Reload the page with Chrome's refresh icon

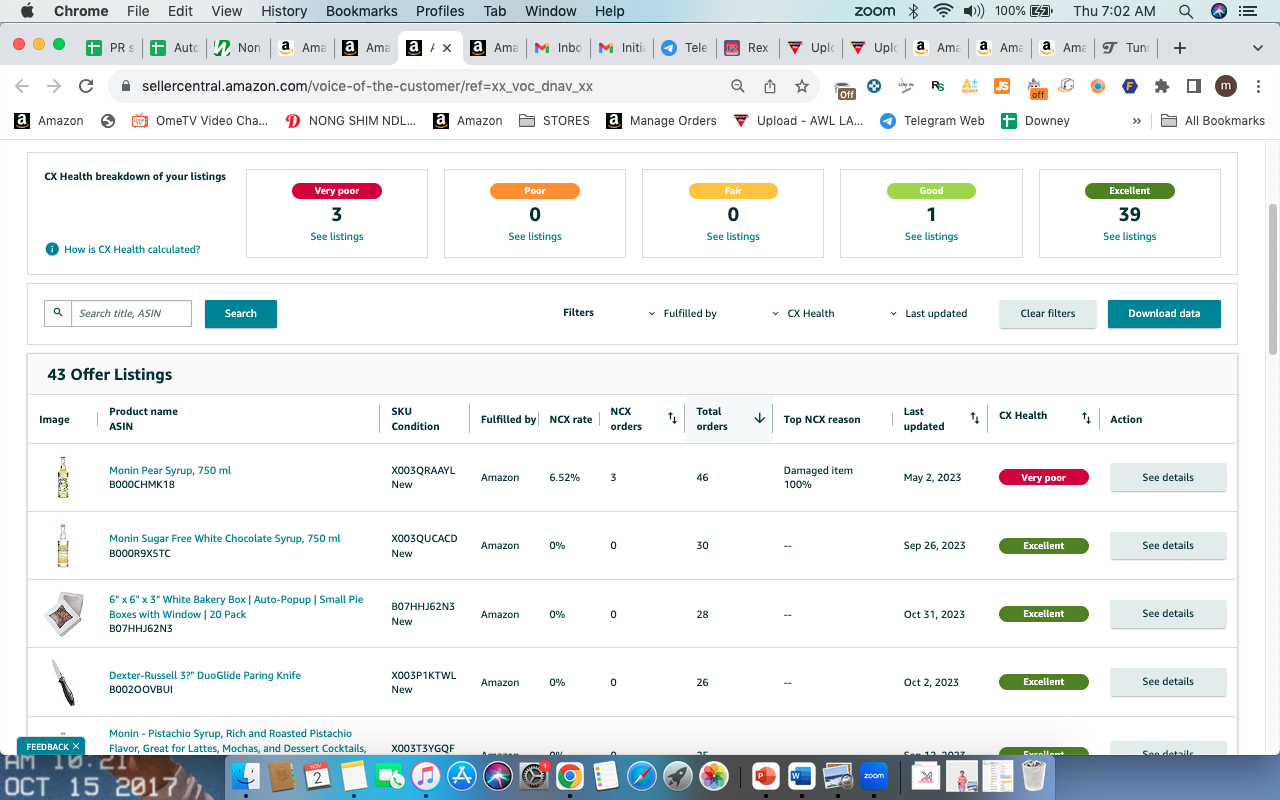click(x=86, y=86)
